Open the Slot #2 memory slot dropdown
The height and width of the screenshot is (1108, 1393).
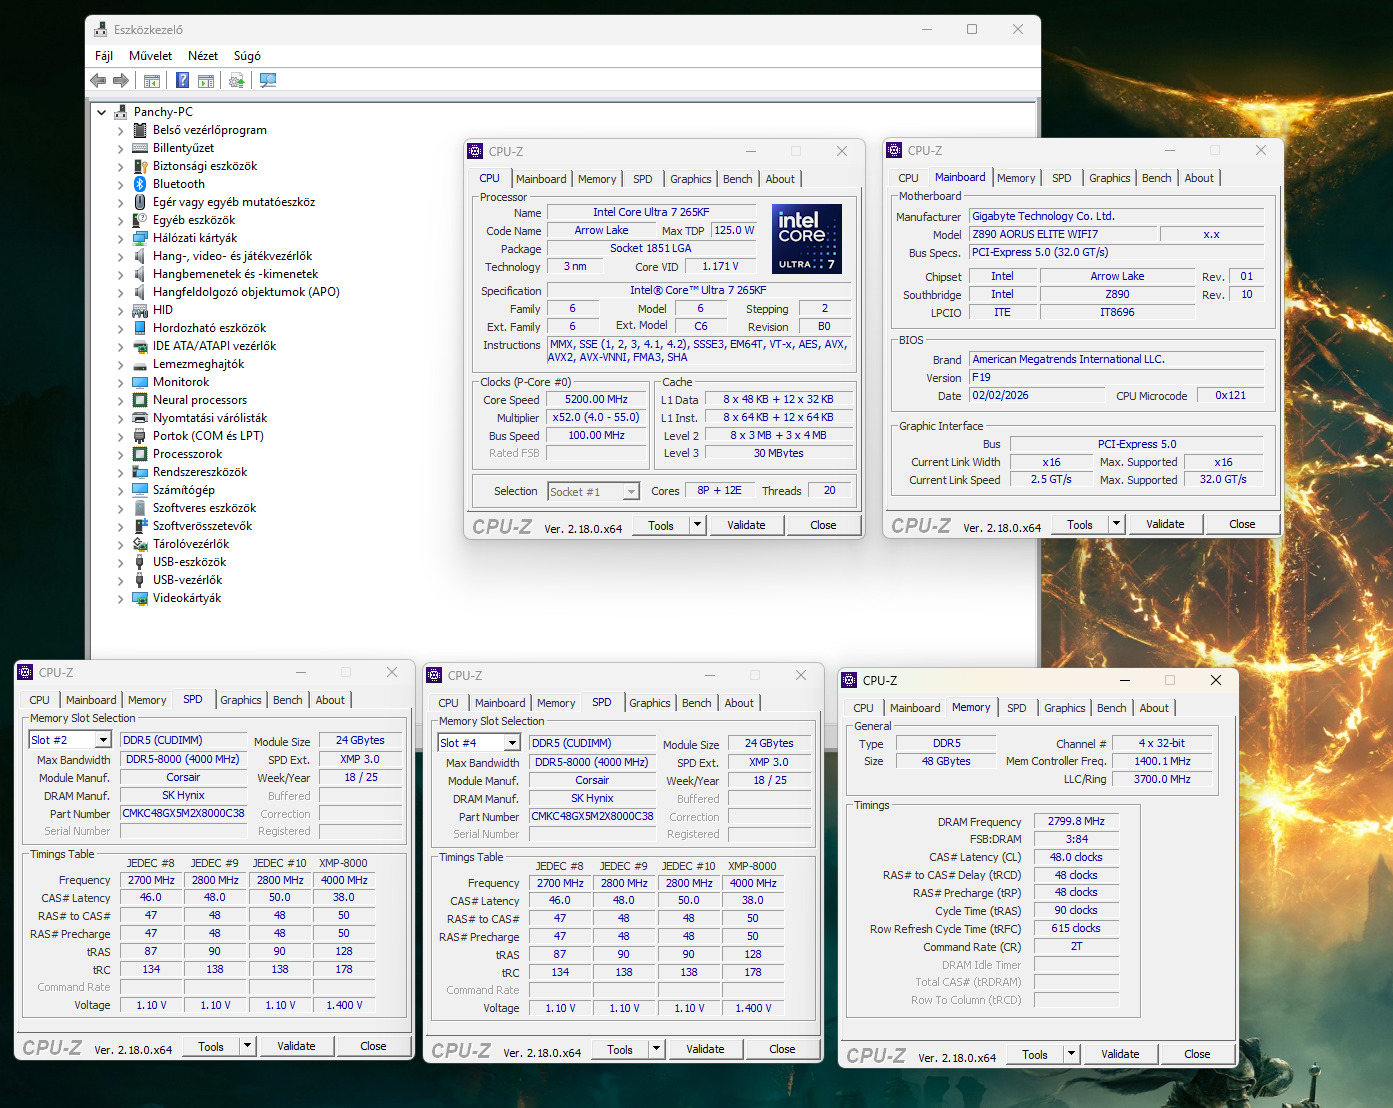(x=103, y=740)
